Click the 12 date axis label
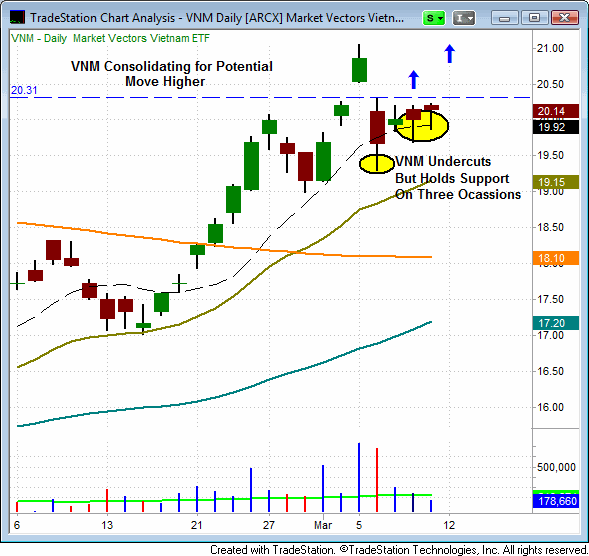The height and width of the screenshot is (556, 589). tap(449, 525)
